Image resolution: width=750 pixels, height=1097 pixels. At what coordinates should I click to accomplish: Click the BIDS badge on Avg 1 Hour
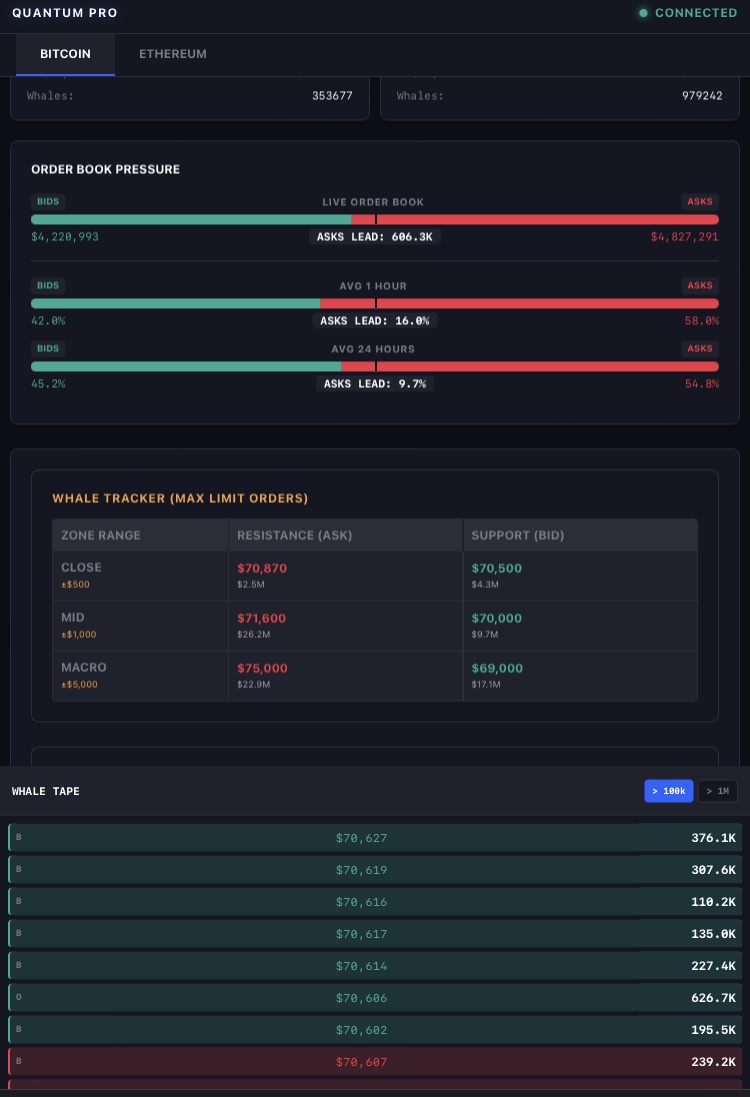pyautogui.click(x=48, y=286)
